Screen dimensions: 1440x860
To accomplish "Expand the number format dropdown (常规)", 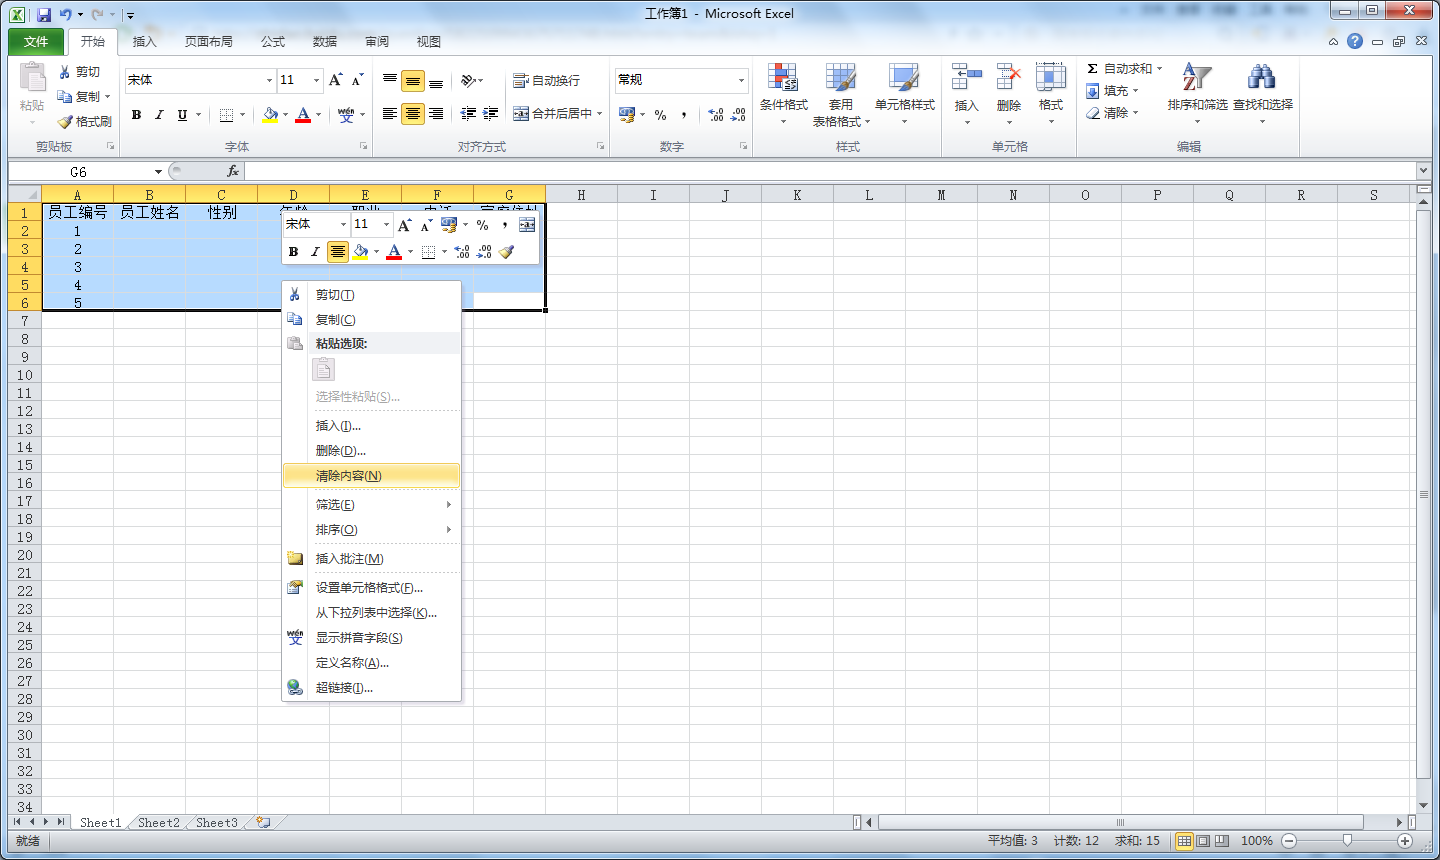I will pyautogui.click(x=741, y=80).
